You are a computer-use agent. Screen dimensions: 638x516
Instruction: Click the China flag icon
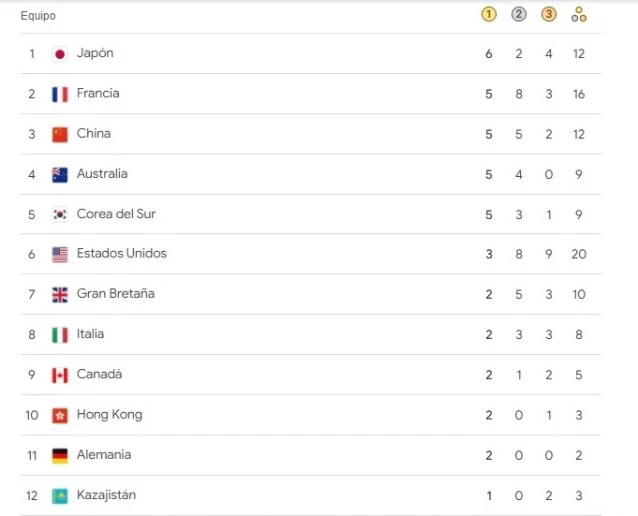point(60,134)
